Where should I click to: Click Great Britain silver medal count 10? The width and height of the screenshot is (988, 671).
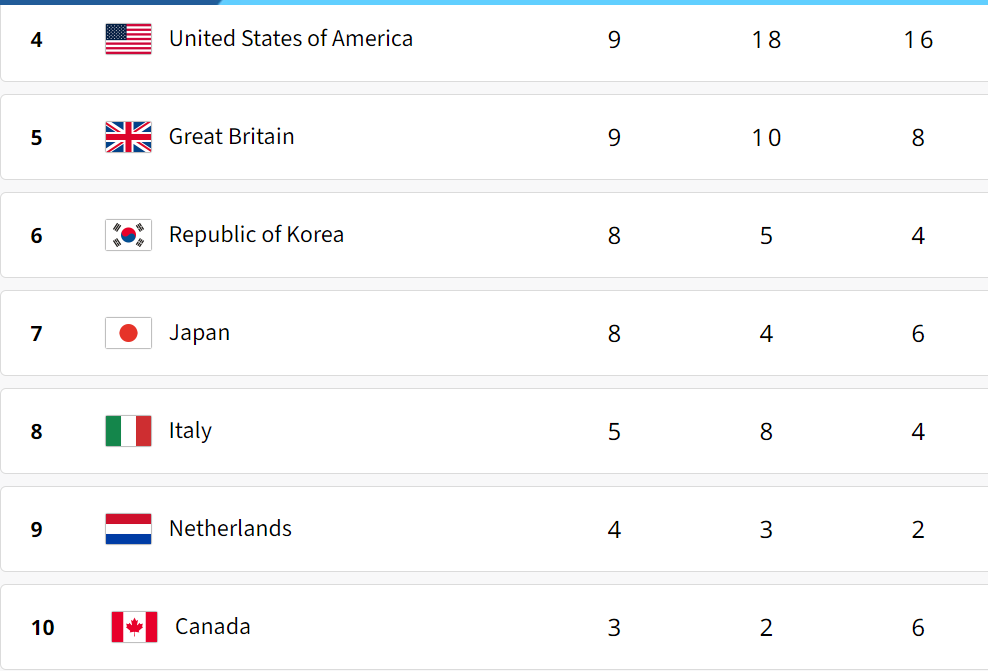(766, 137)
